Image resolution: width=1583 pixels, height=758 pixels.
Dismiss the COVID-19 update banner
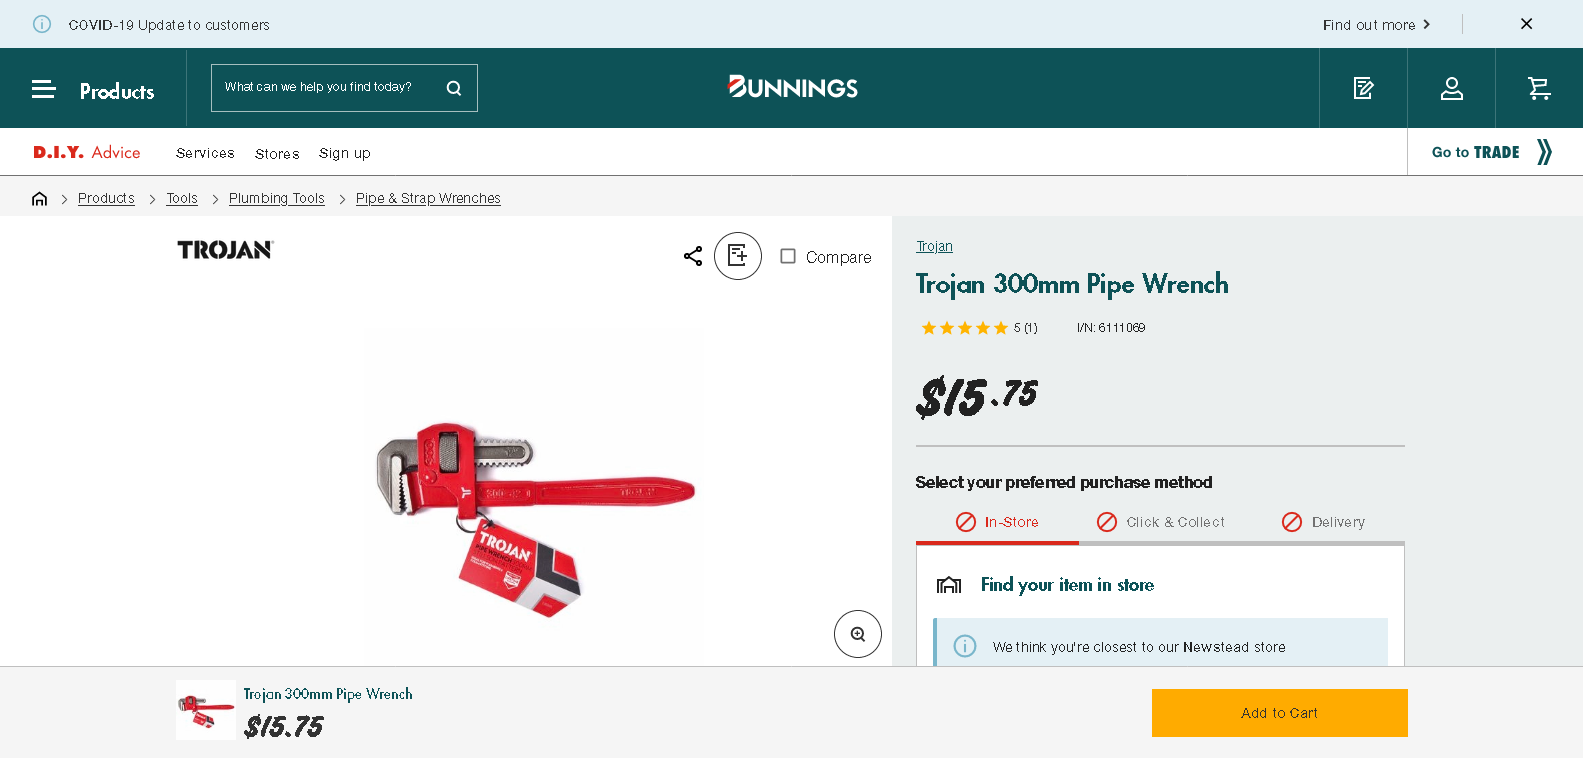tap(1526, 23)
